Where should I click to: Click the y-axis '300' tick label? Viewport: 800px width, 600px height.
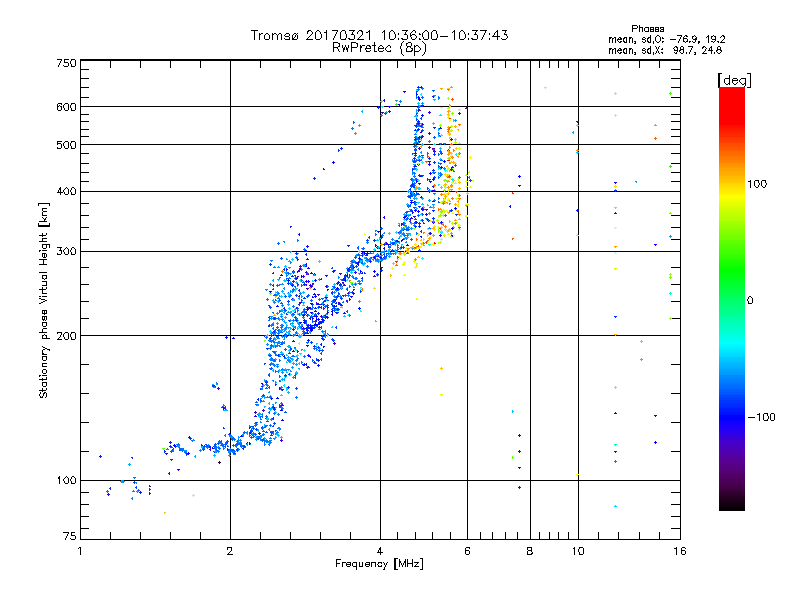click(x=66, y=252)
